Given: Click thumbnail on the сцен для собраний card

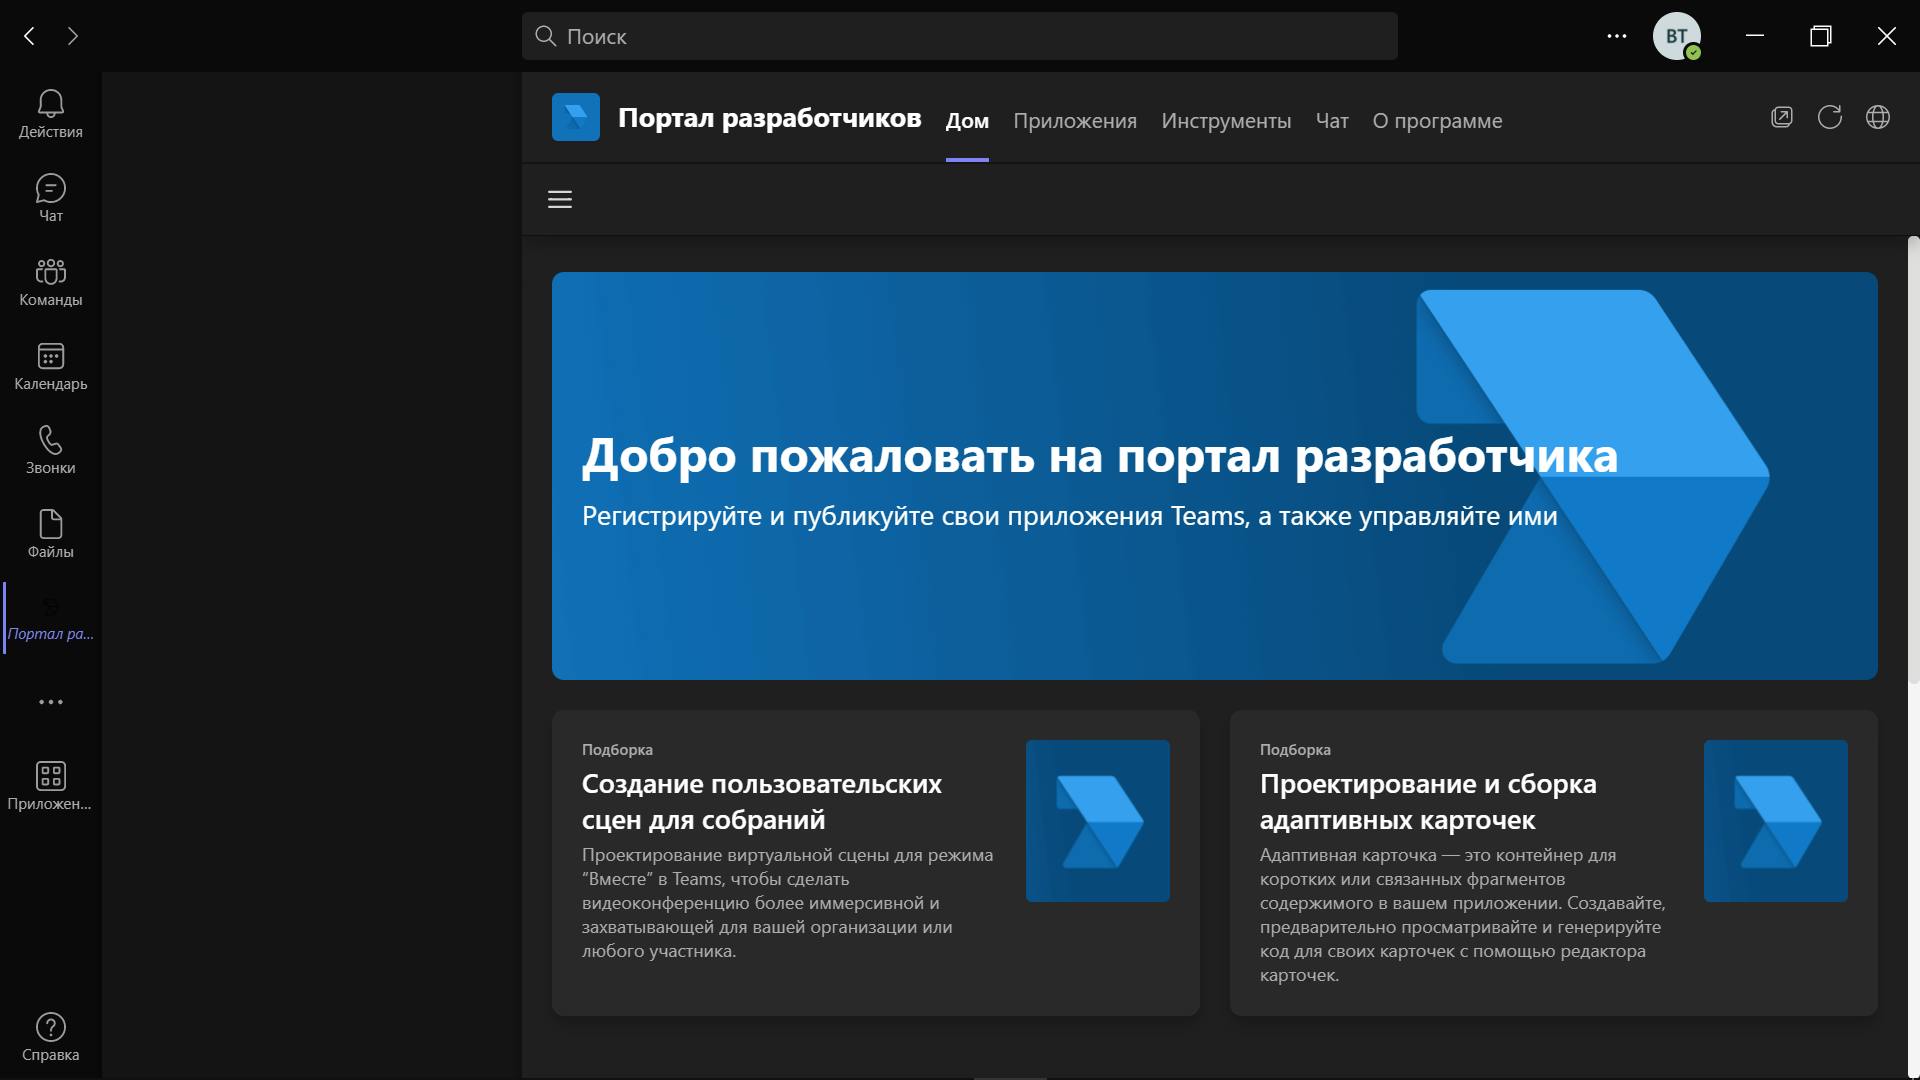Looking at the screenshot, I should 1098,821.
